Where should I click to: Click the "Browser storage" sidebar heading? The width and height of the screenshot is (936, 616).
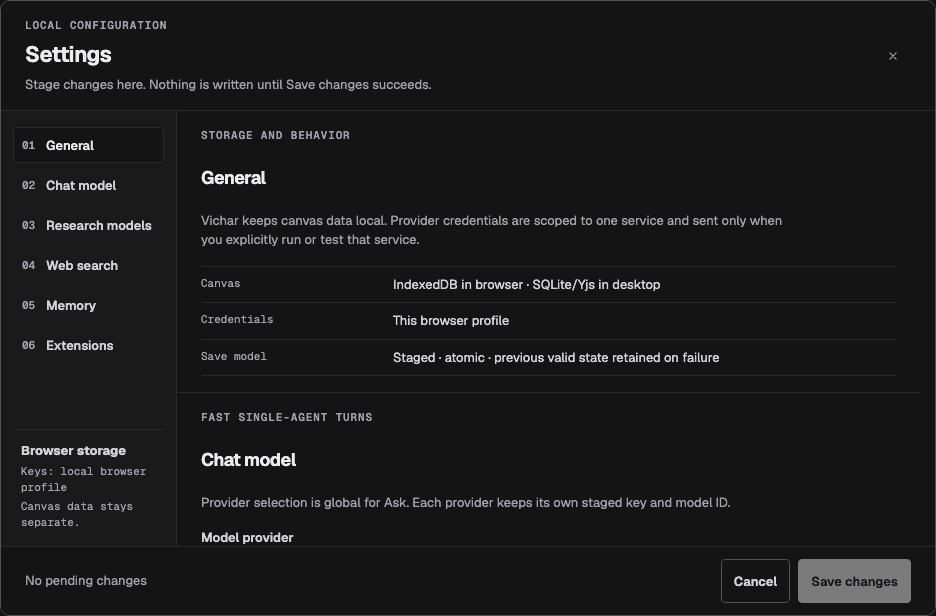tap(73, 451)
